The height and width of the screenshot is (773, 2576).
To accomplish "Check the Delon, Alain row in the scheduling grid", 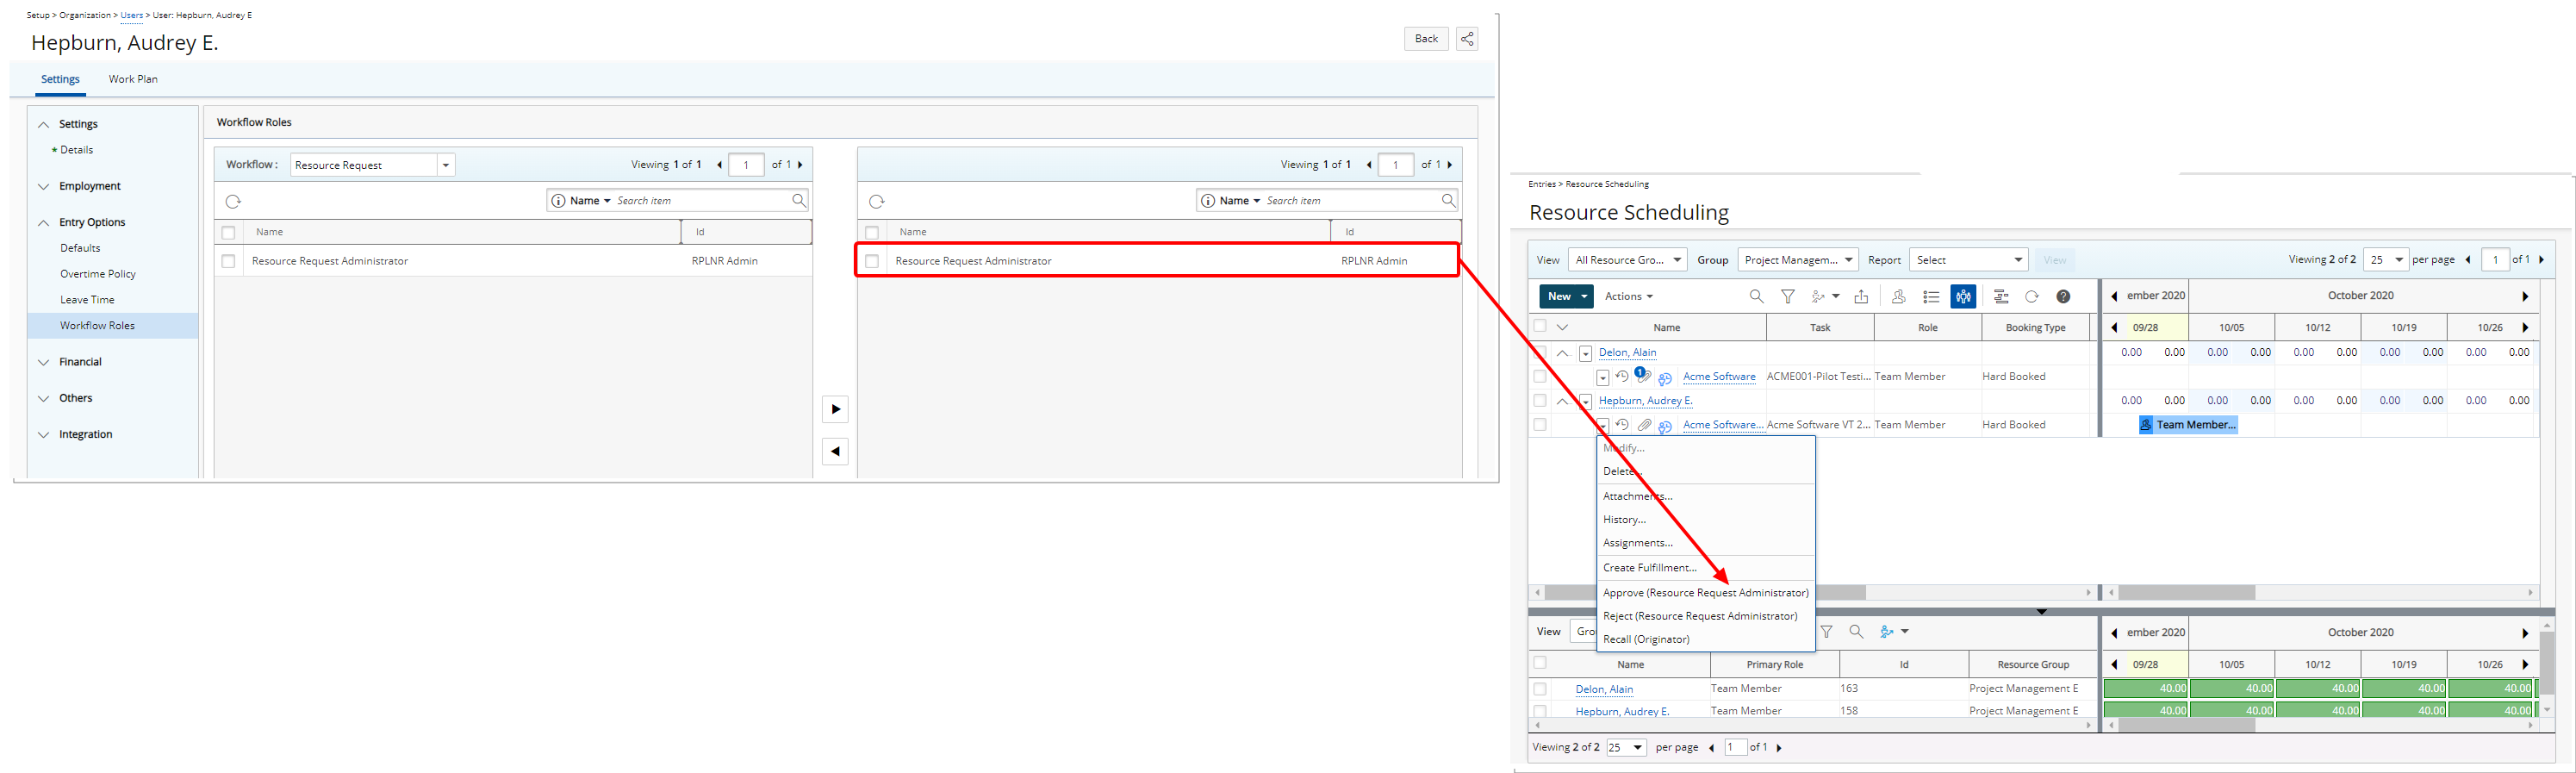I will coord(1540,352).
